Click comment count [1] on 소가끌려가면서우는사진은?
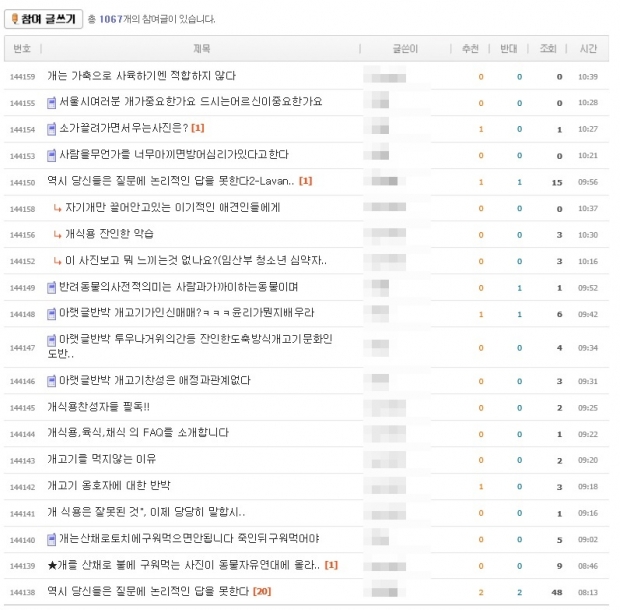Screen dimensions: 620x610 [198, 128]
